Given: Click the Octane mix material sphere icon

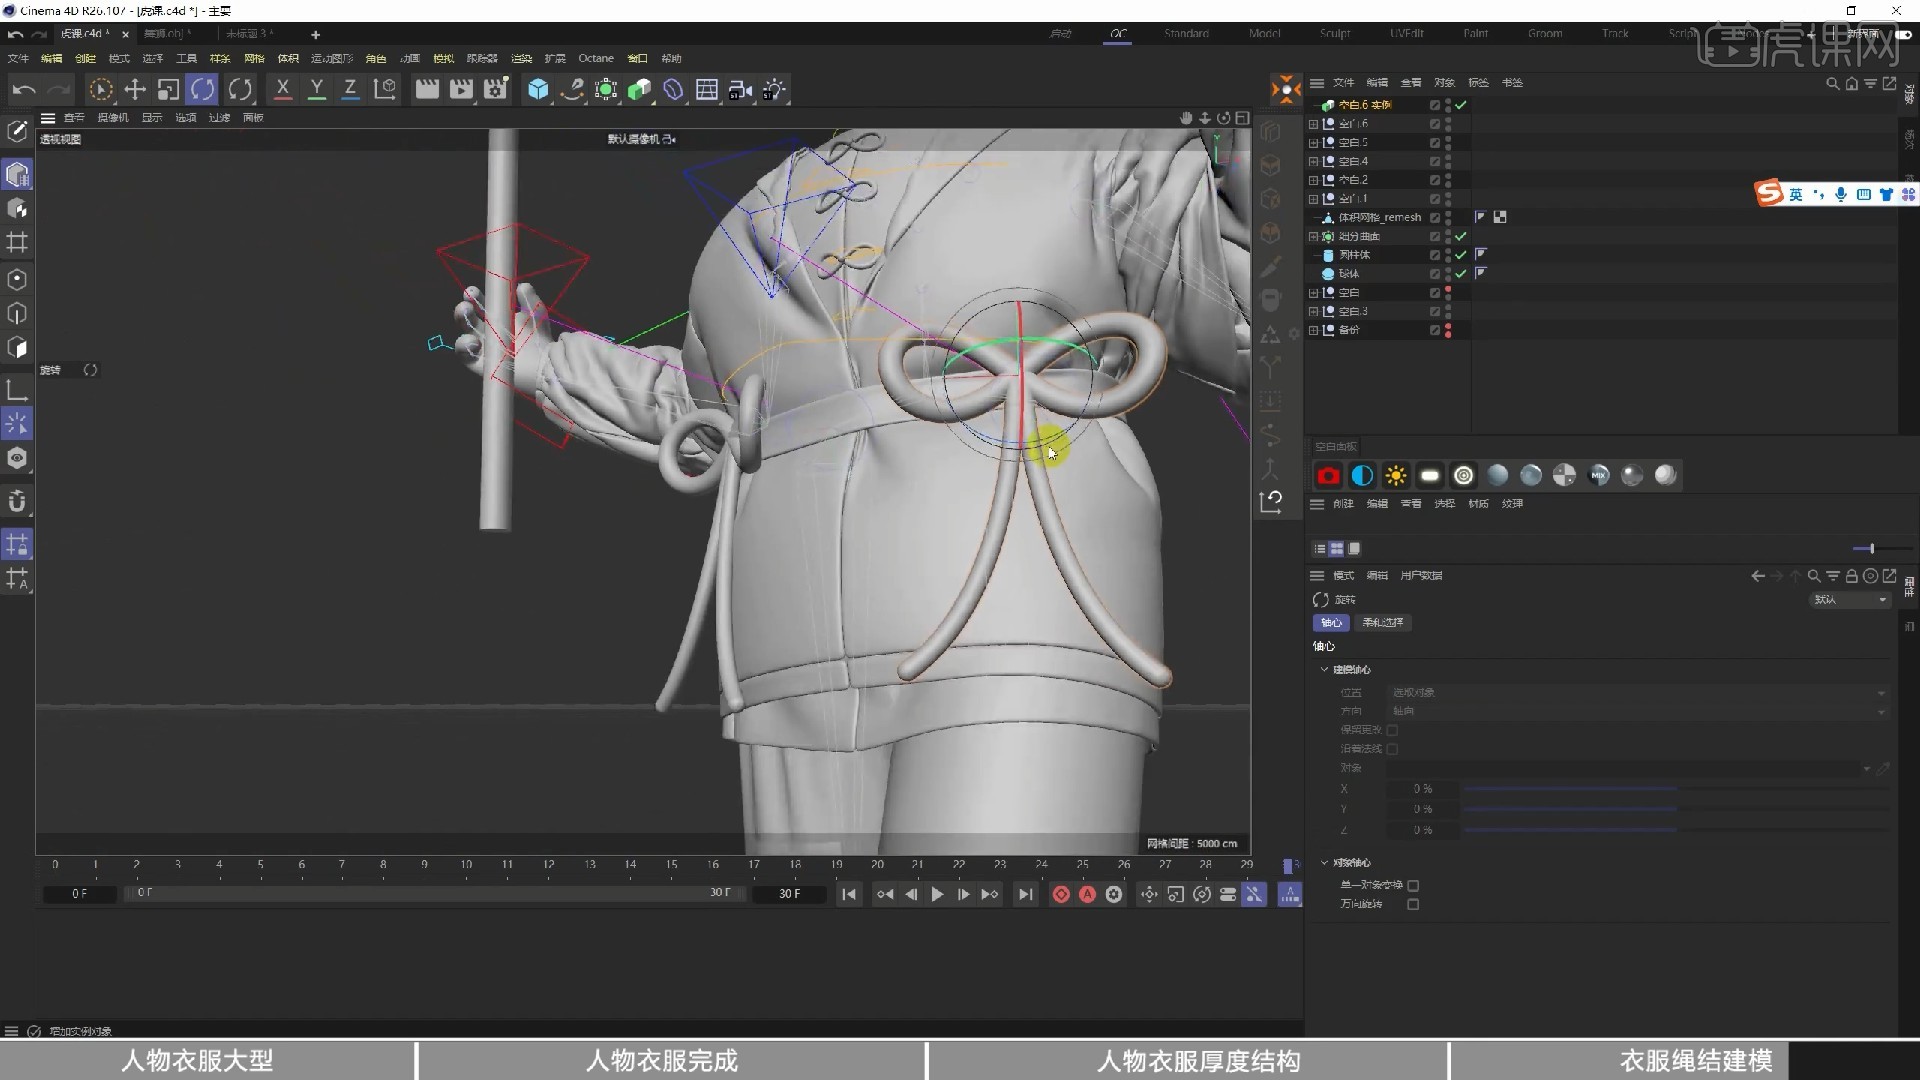Looking at the screenshot, I should tap(1598, 476).
